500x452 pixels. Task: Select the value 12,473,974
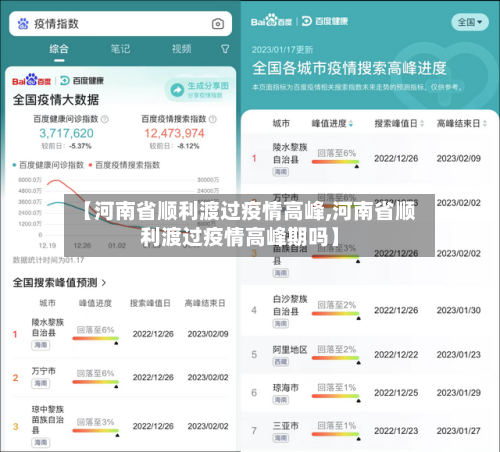[174, 133]
